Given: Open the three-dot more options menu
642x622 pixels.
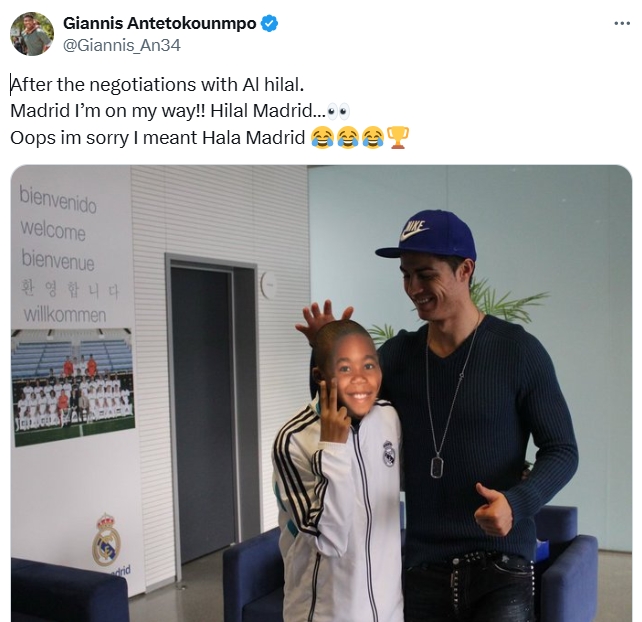Looking at the screenshot, I should 622,24.
